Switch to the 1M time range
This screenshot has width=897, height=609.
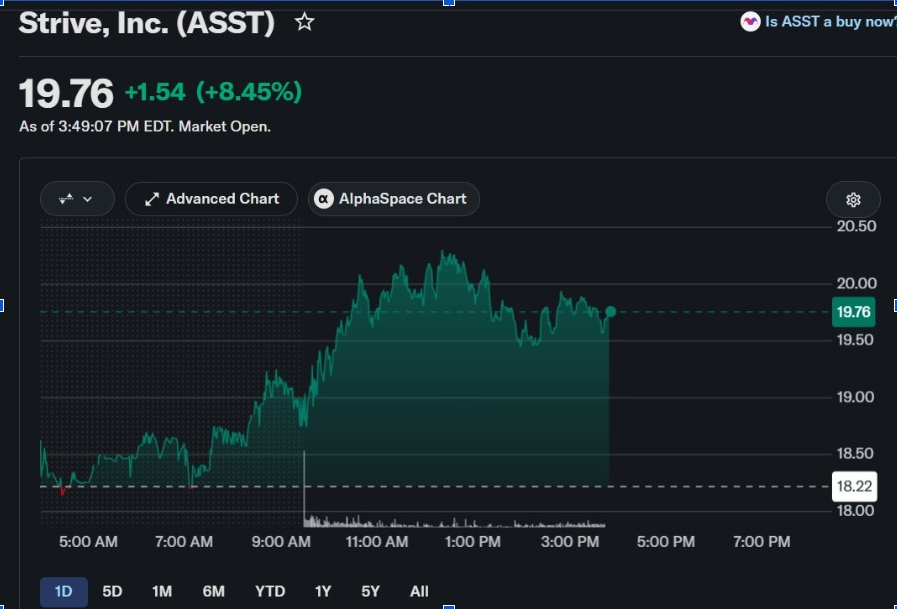pos(162,591)
